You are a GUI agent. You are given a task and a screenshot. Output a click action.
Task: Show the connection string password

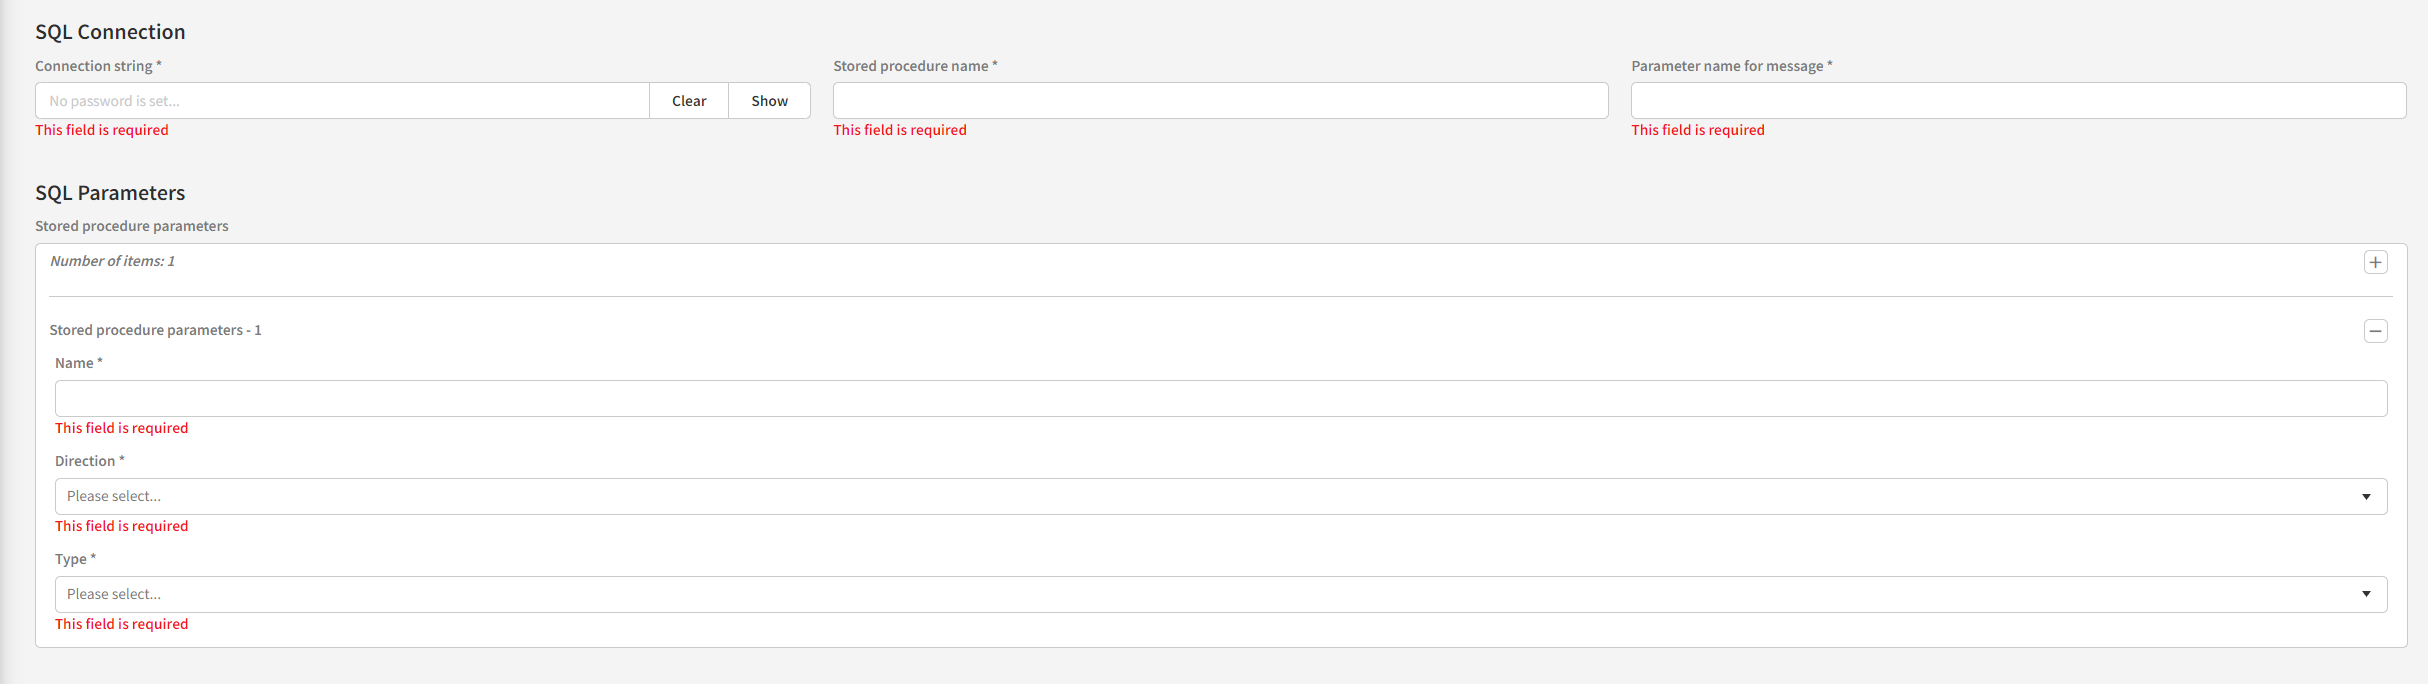point(769,101)
